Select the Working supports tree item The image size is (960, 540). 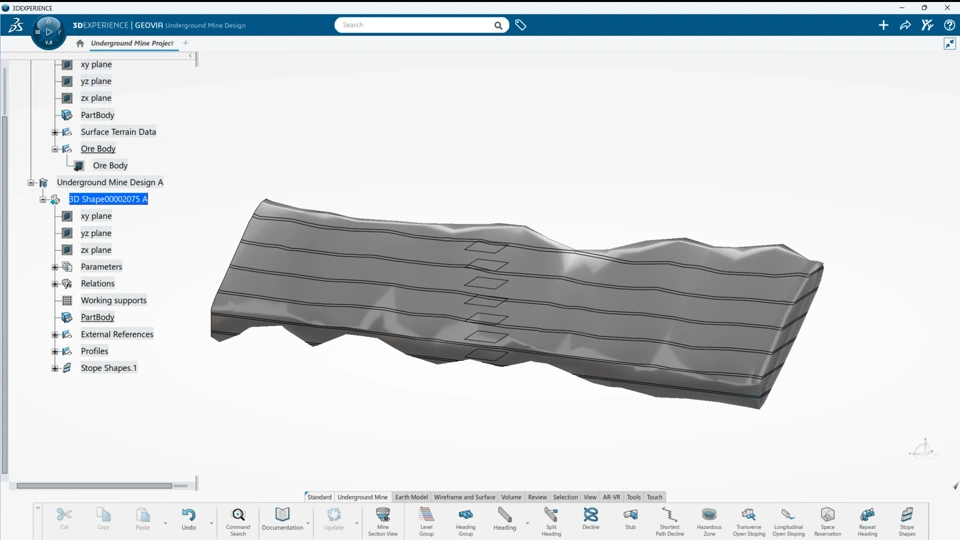click(x=113, y=301)
